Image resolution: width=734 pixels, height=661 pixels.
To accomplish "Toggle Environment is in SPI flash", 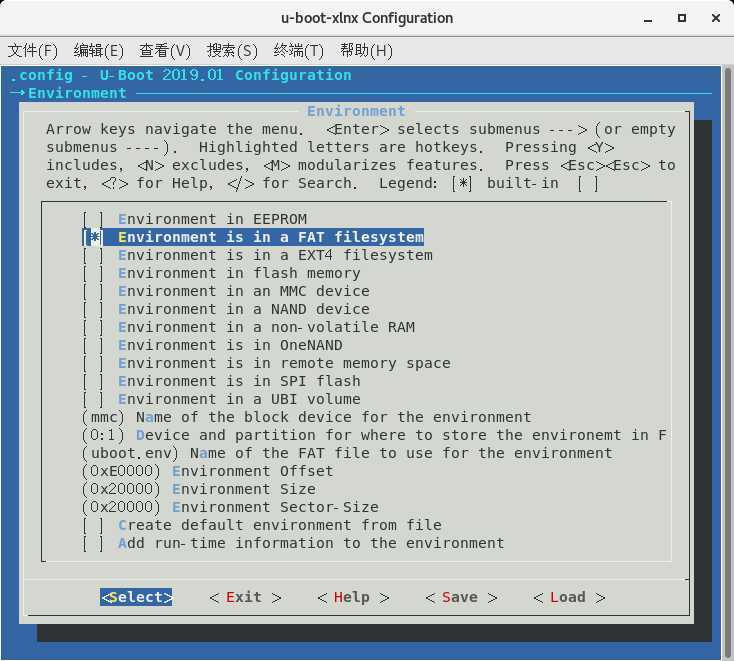I will [221, 381].
